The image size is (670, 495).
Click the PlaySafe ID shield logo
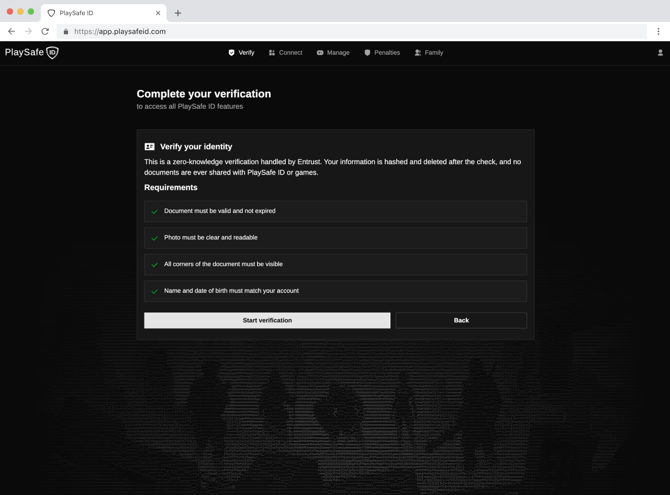tap(52, 53)
